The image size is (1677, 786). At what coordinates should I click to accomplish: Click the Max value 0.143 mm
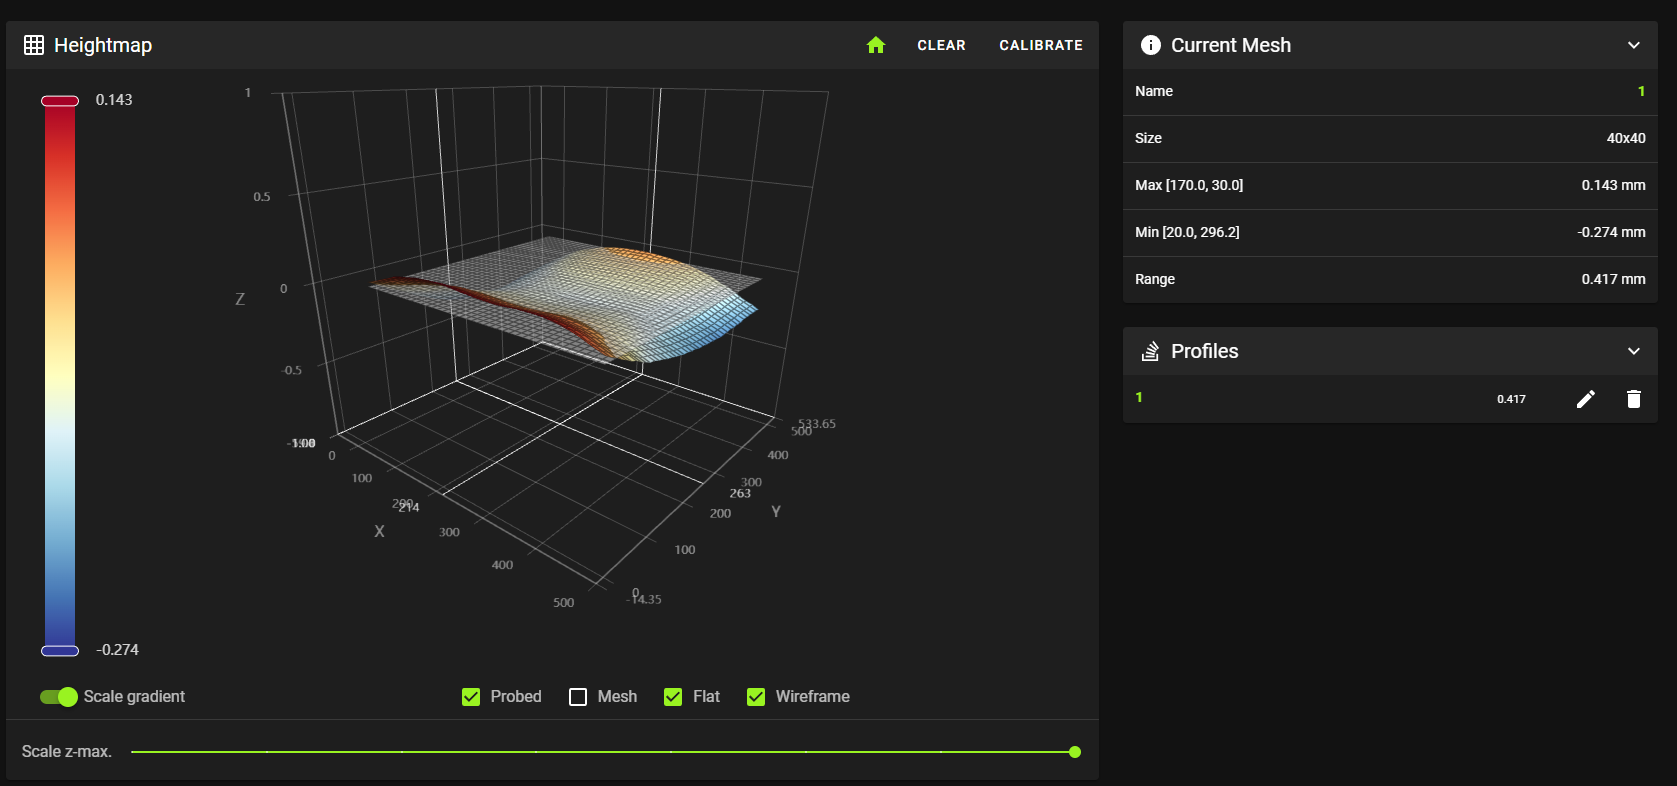click(1613, 185)
